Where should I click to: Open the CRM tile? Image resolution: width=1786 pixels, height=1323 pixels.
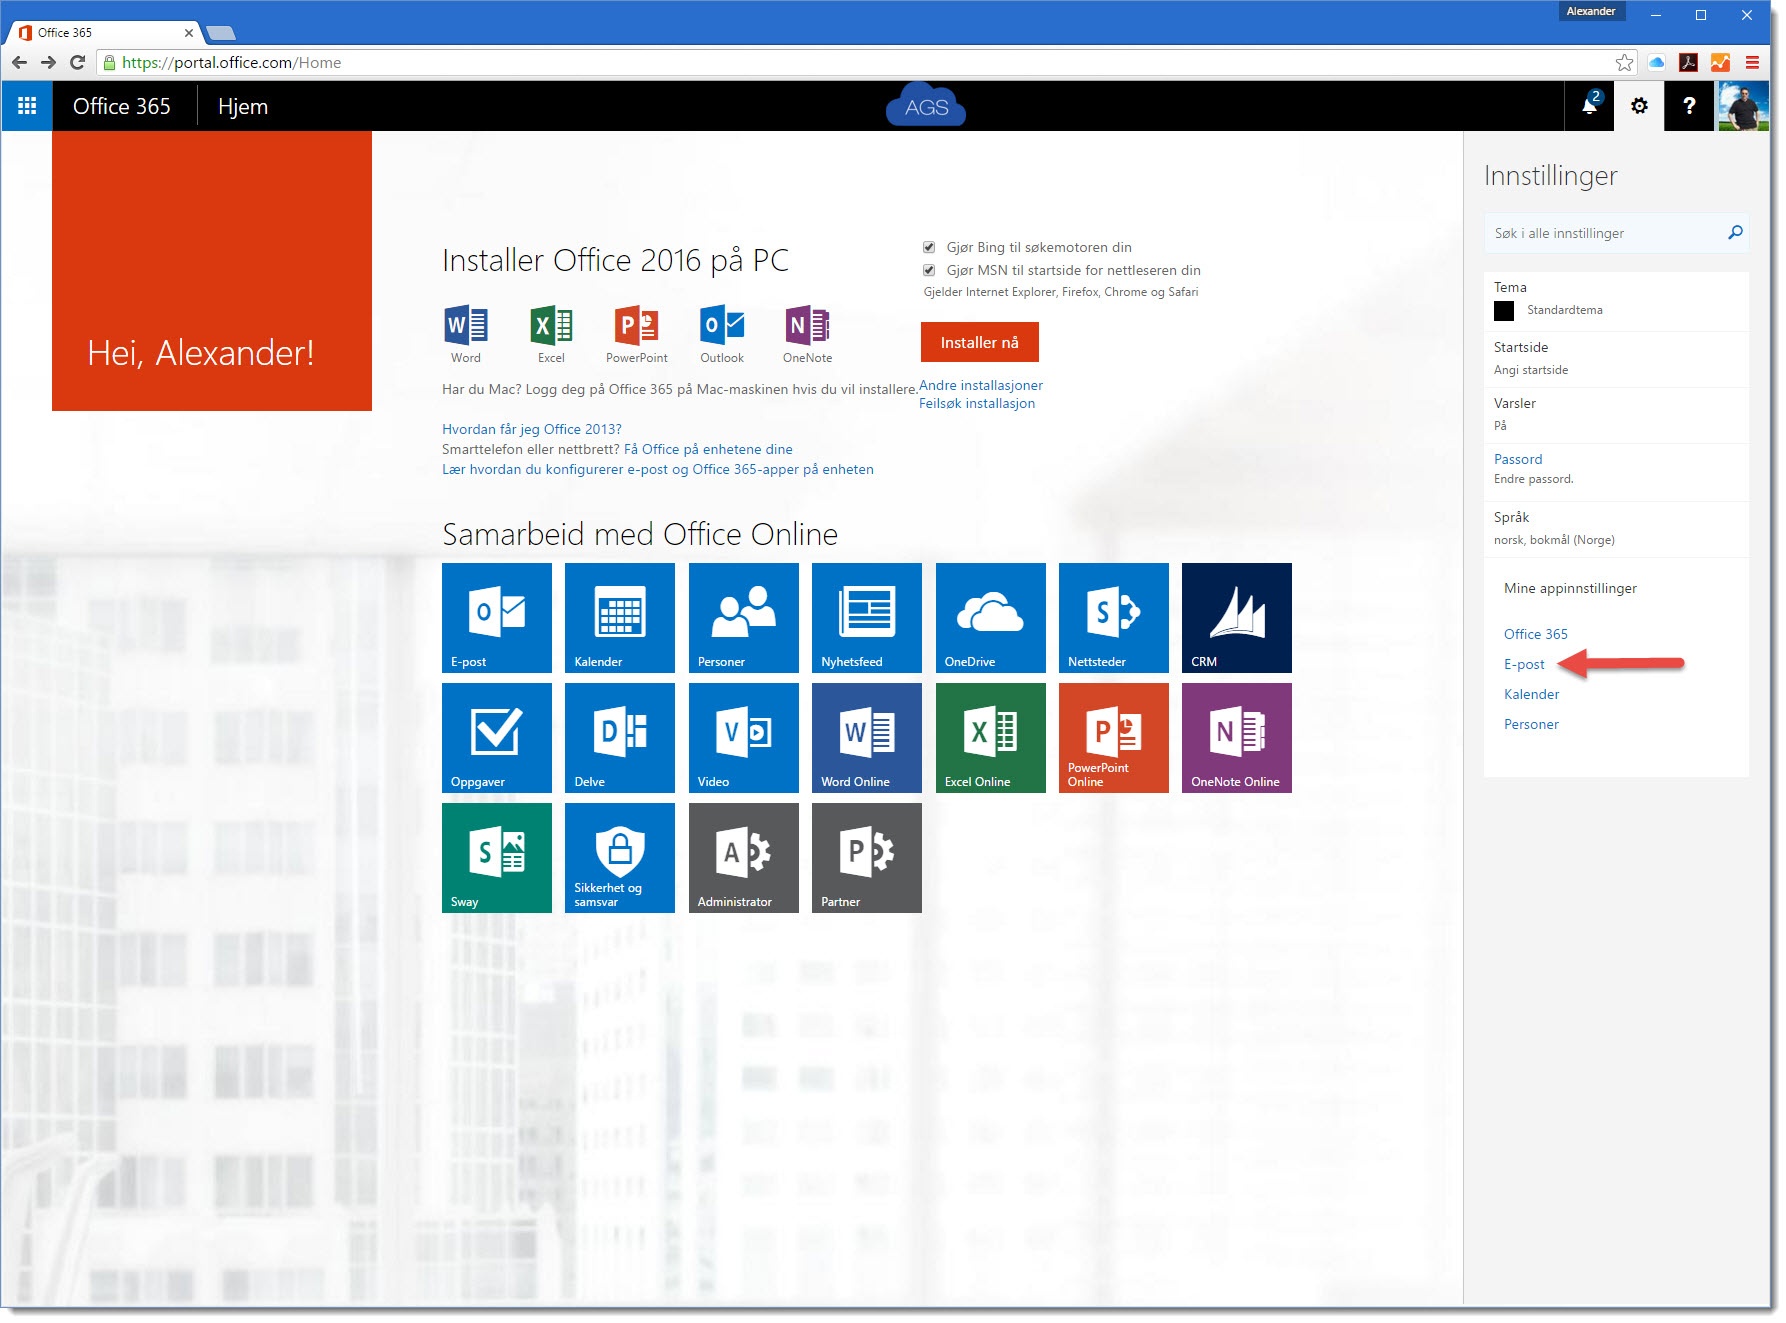click(x=1237, y=618)
